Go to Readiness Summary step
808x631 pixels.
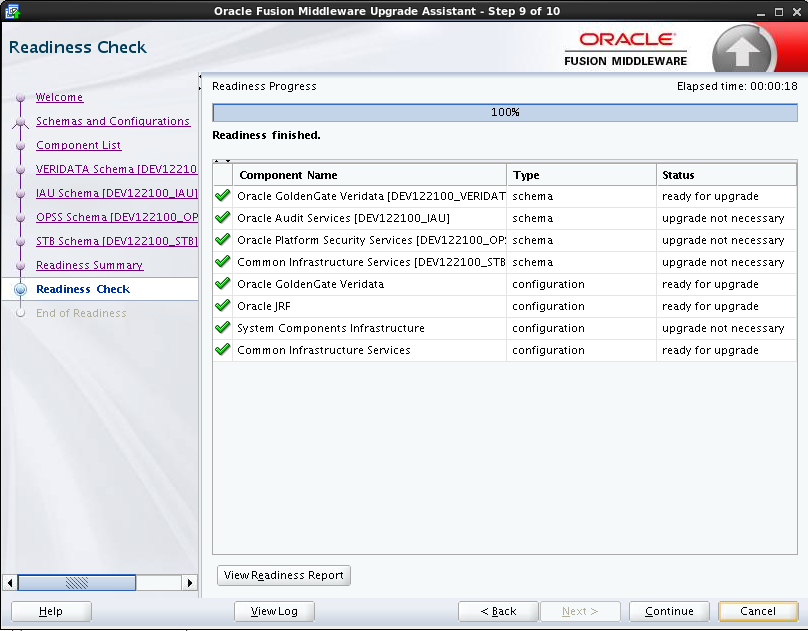point(89,265)
